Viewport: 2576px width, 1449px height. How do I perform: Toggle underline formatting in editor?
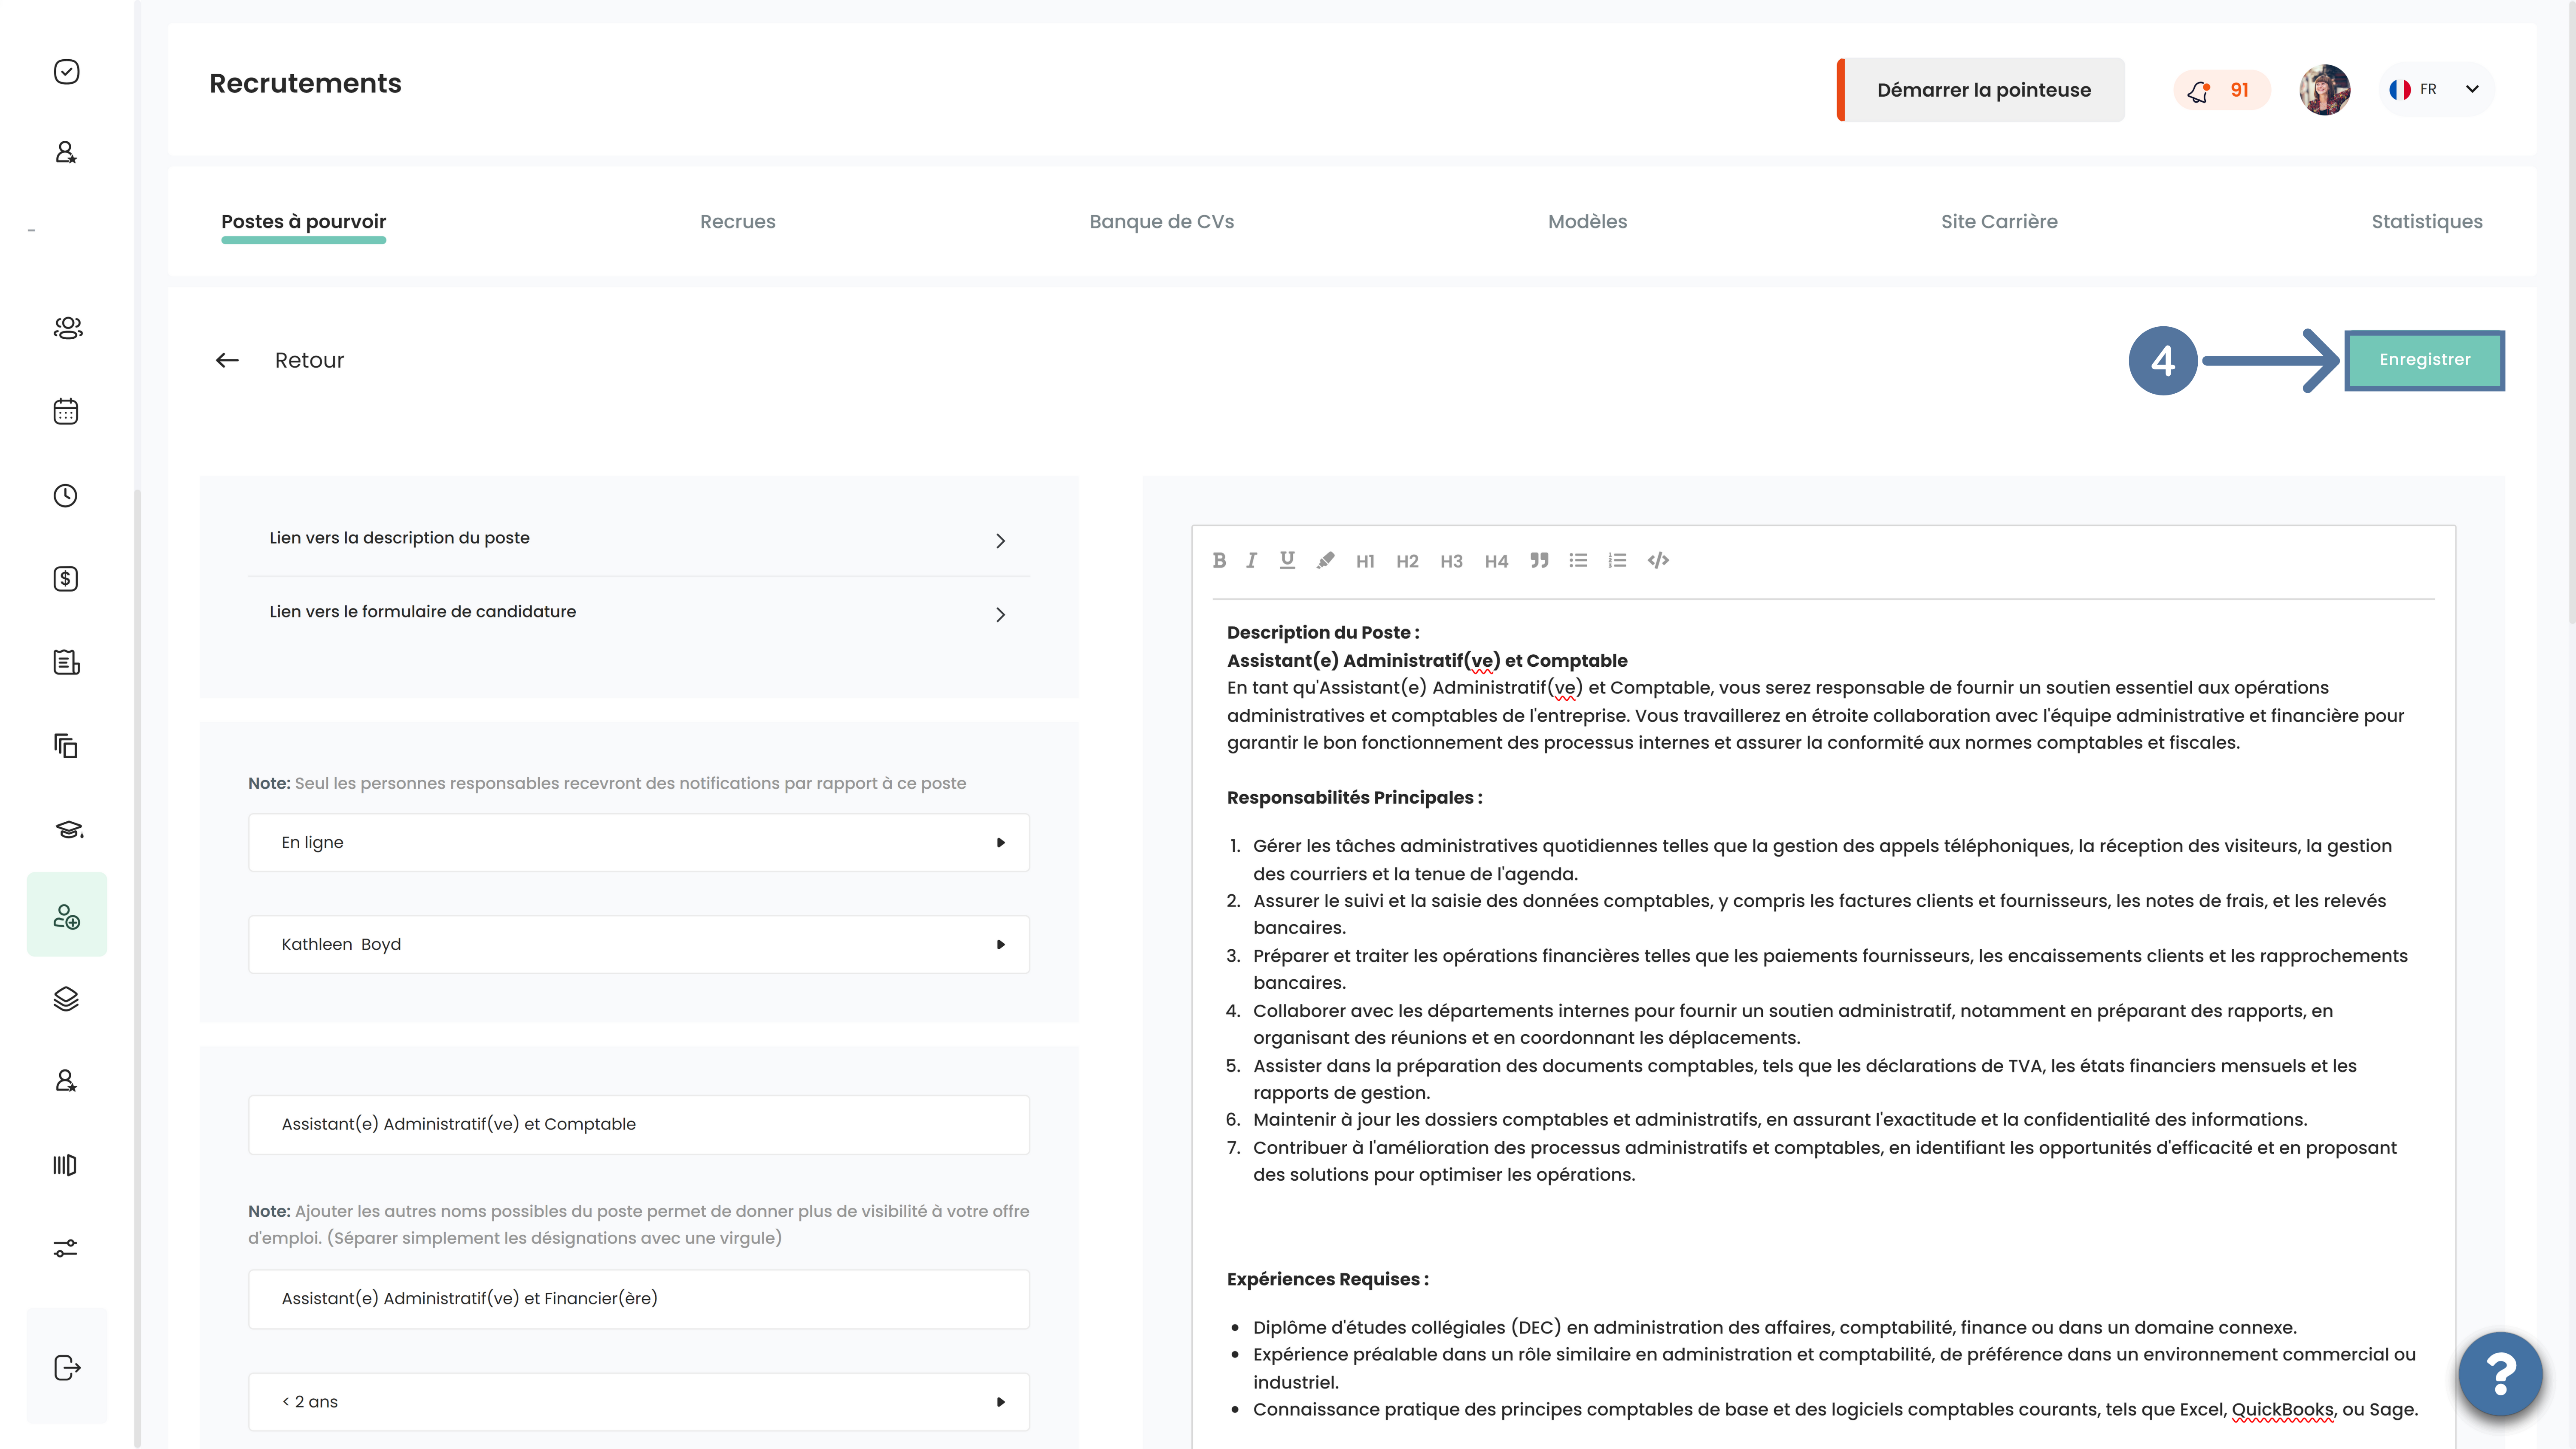pyautogui.click(x=1287, y=561)
